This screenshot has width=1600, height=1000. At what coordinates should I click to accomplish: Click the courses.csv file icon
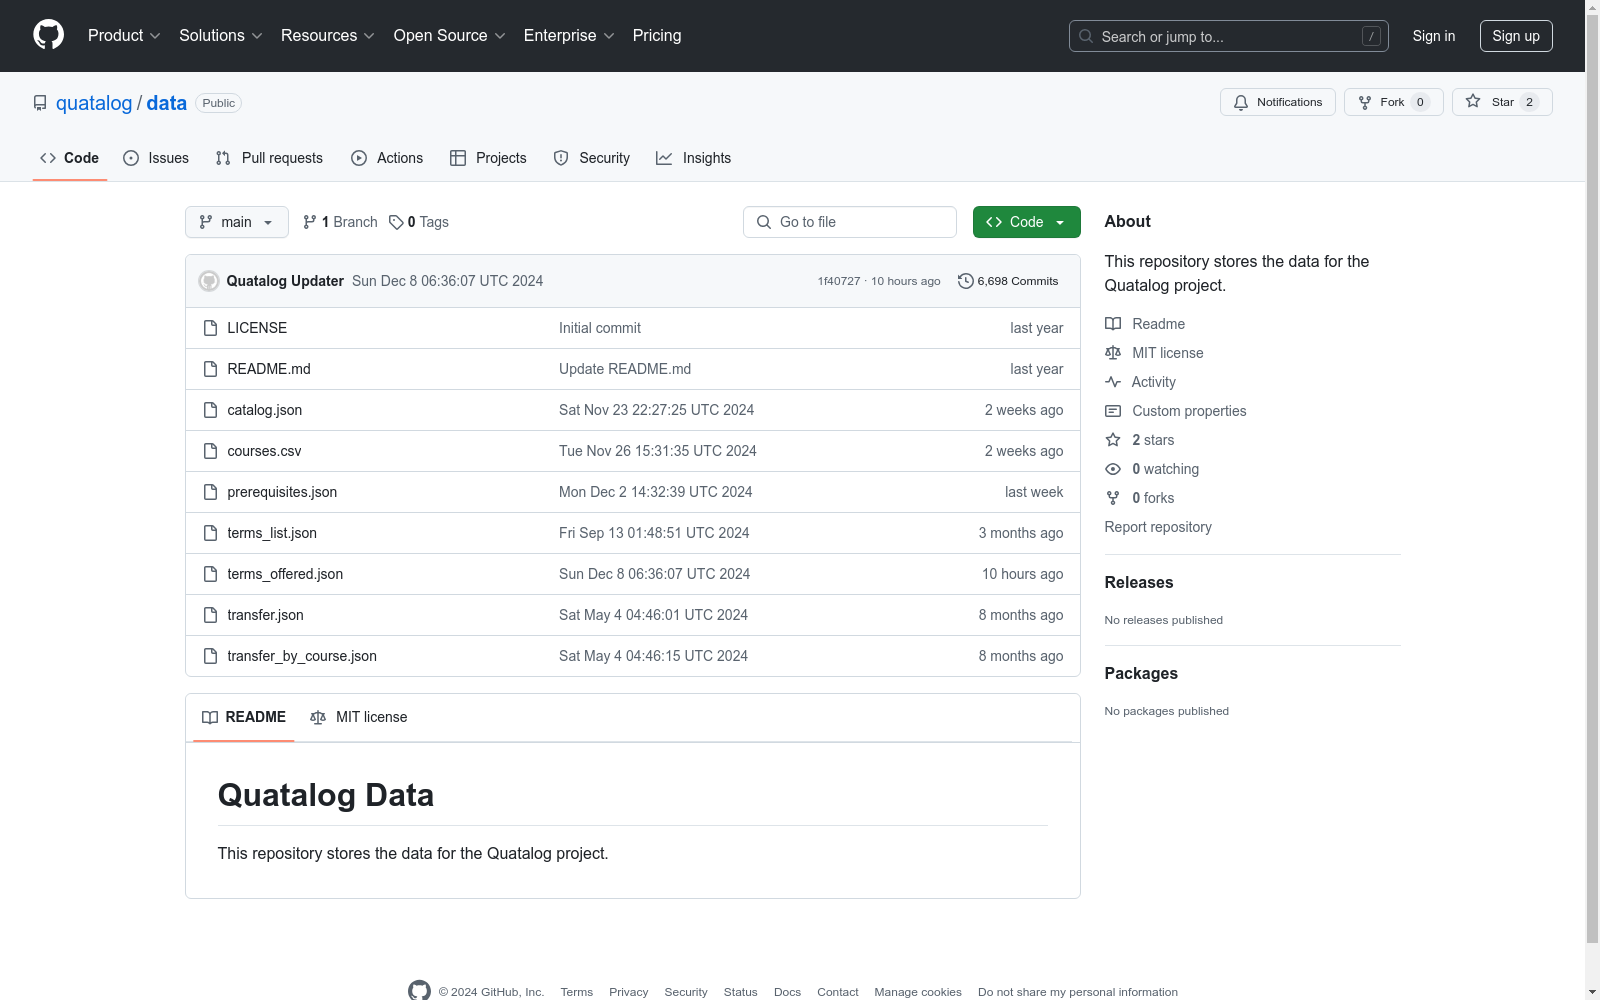pos(210,451)
